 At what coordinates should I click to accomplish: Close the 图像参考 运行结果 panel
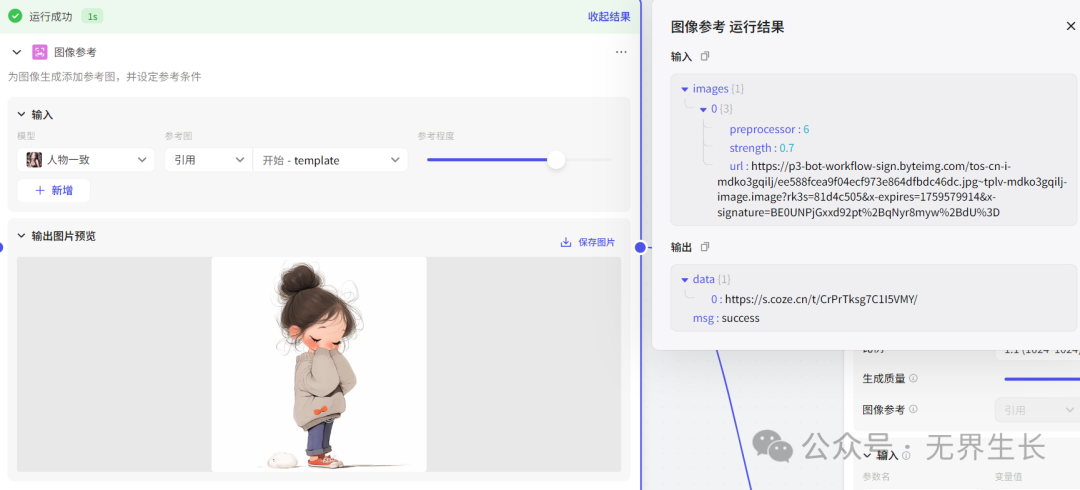[1071, 27]
